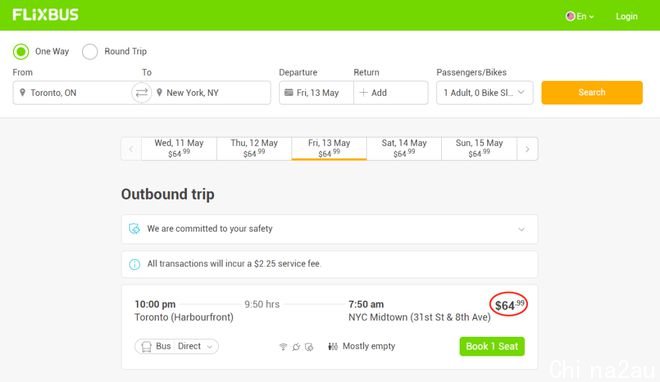Click the calendar icon in Departure
The height and width of the screenshot is (382, 660).
point(289,93)
